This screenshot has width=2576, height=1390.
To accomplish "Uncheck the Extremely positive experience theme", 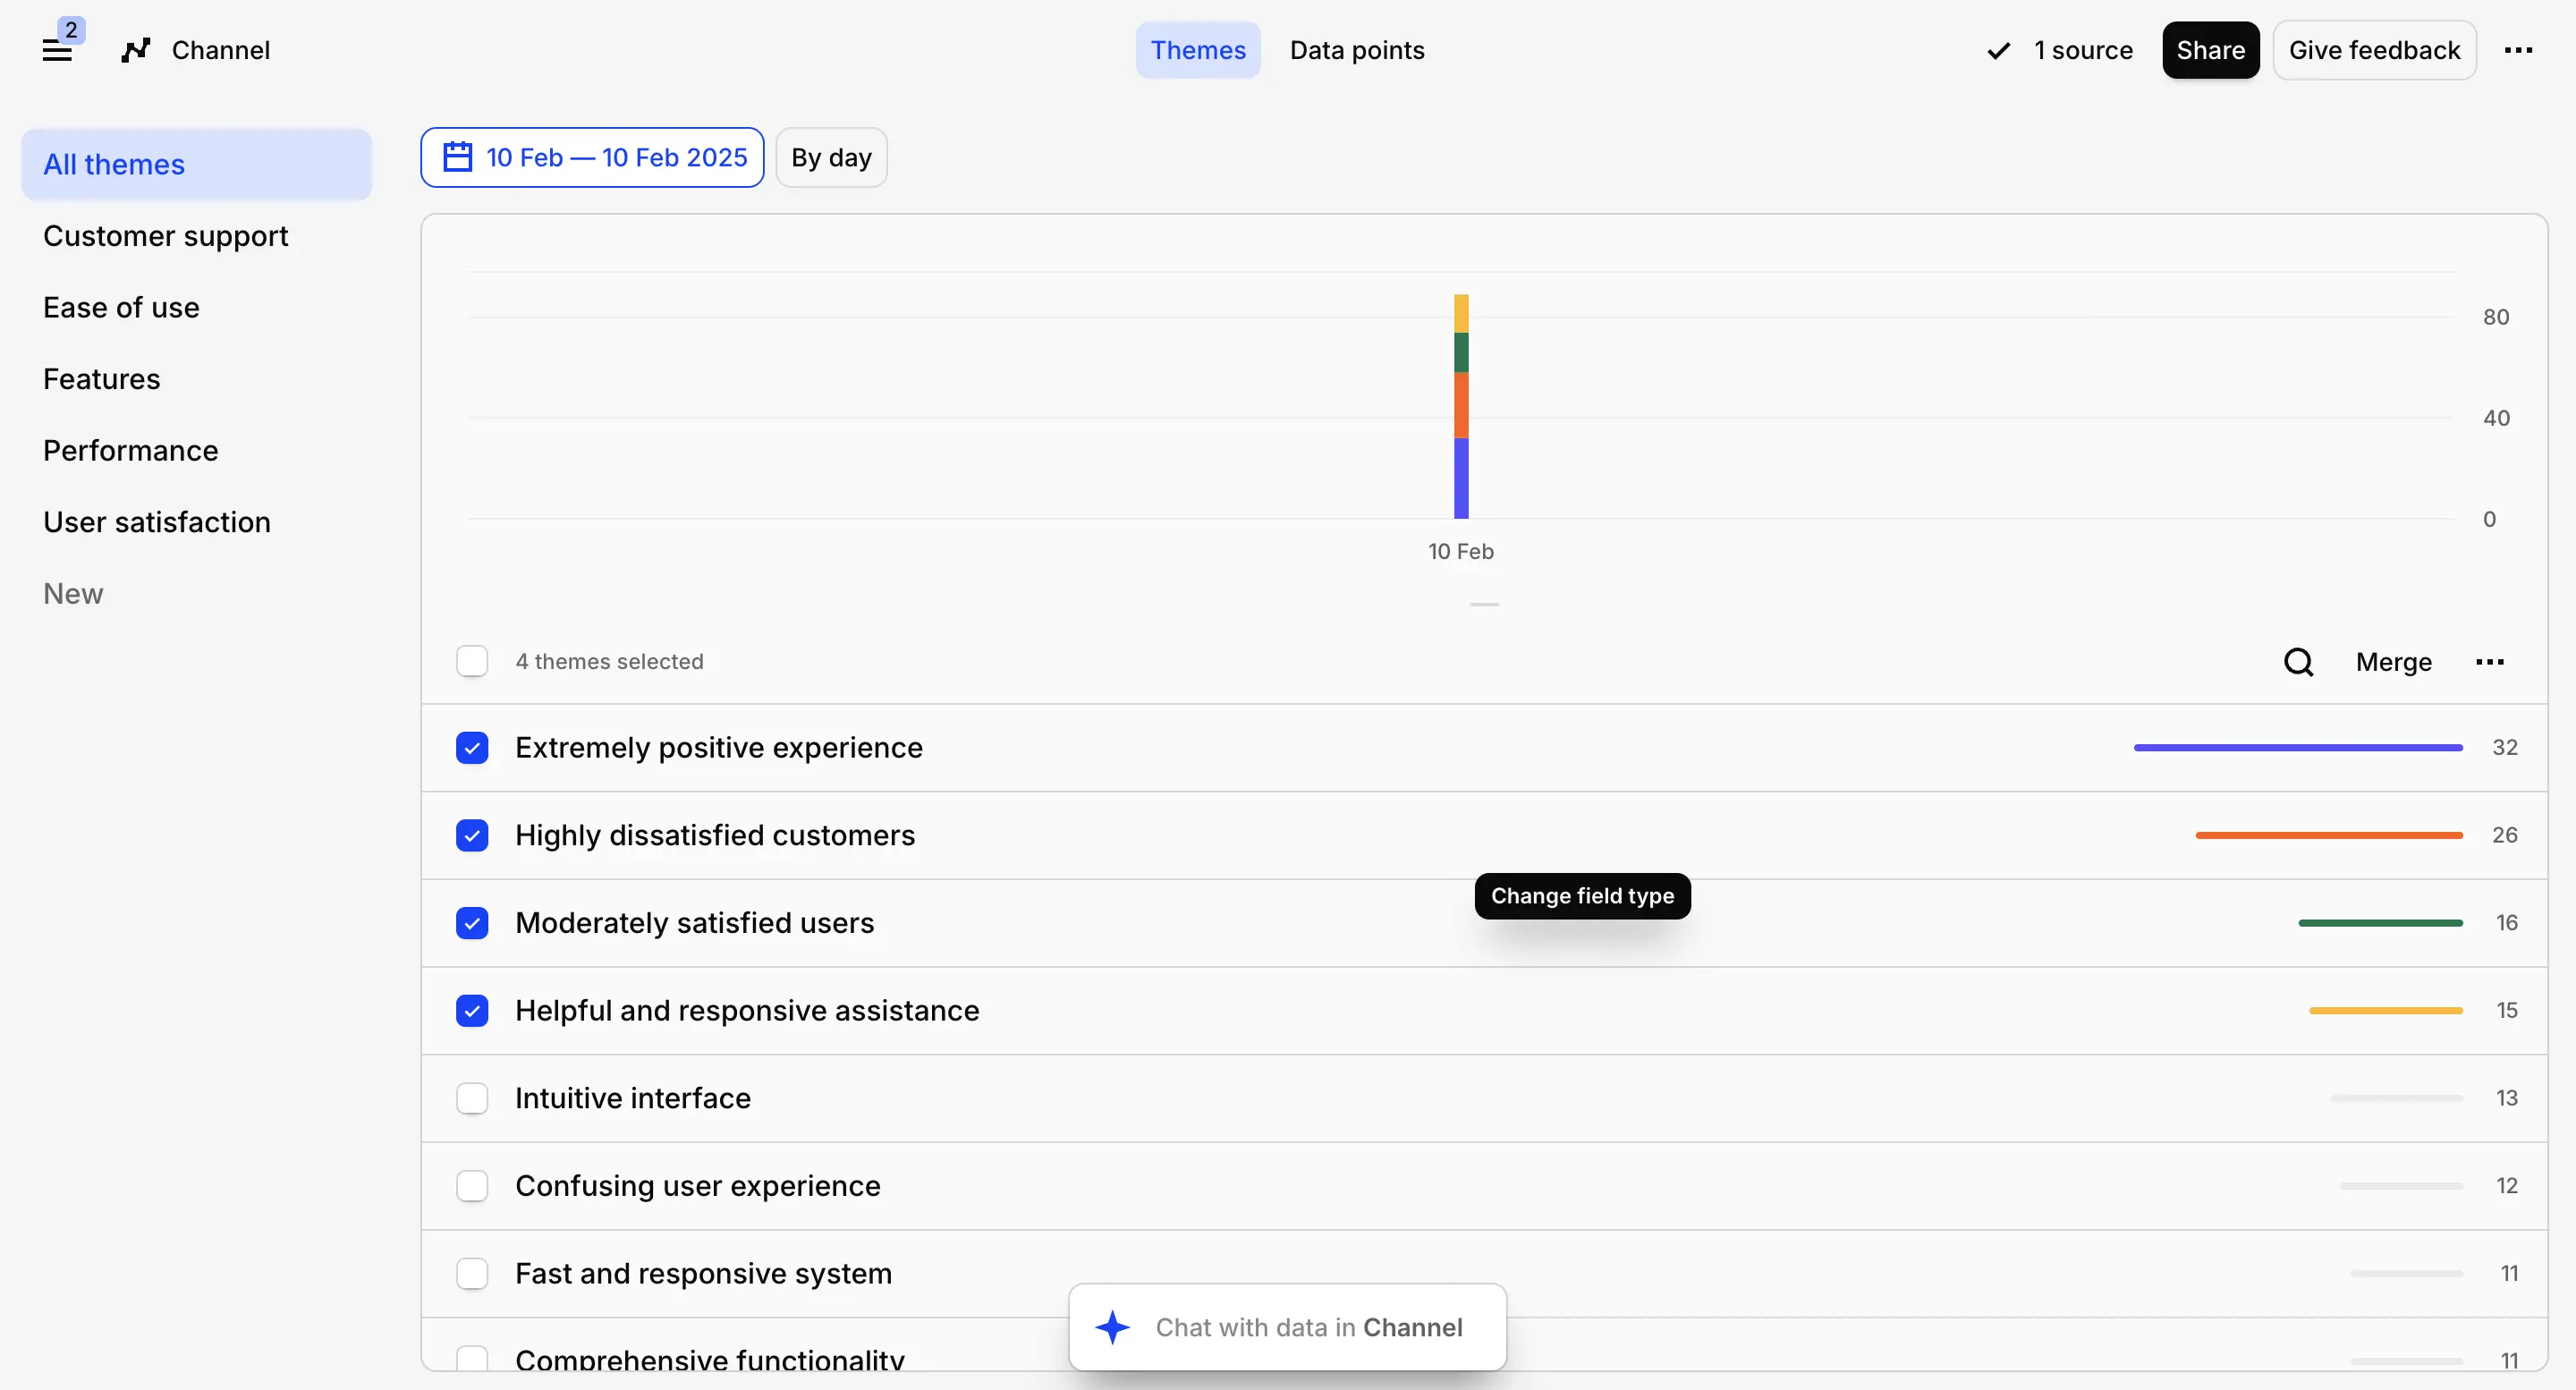I will point(471,747).
